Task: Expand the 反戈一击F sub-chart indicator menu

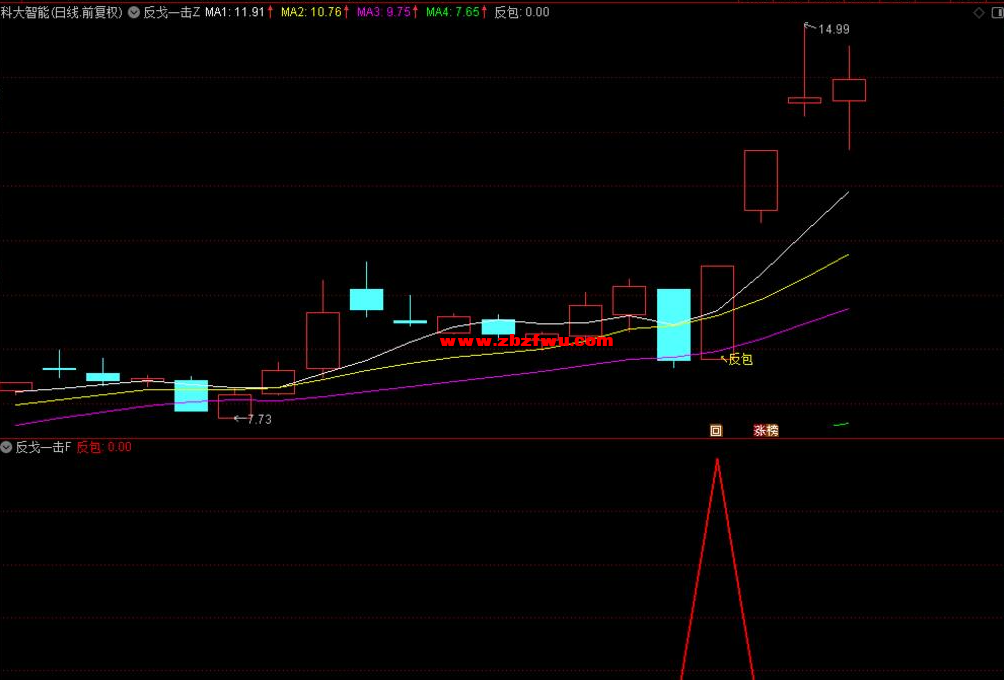Action: (x=7, y=447)
